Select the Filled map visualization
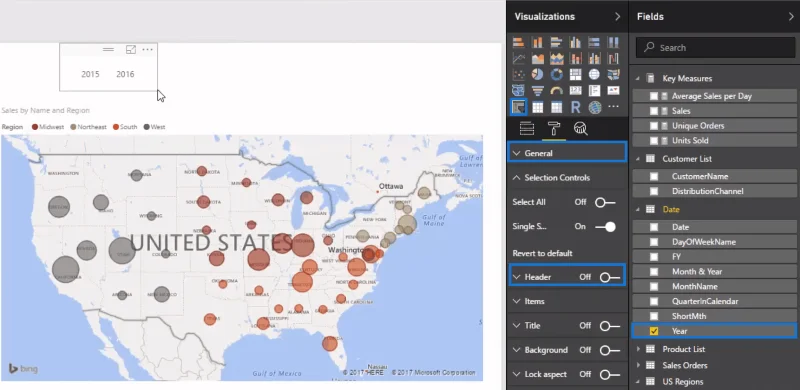This screenshot has height=390, width=800. pyautogui.click(x=613, y=75)
